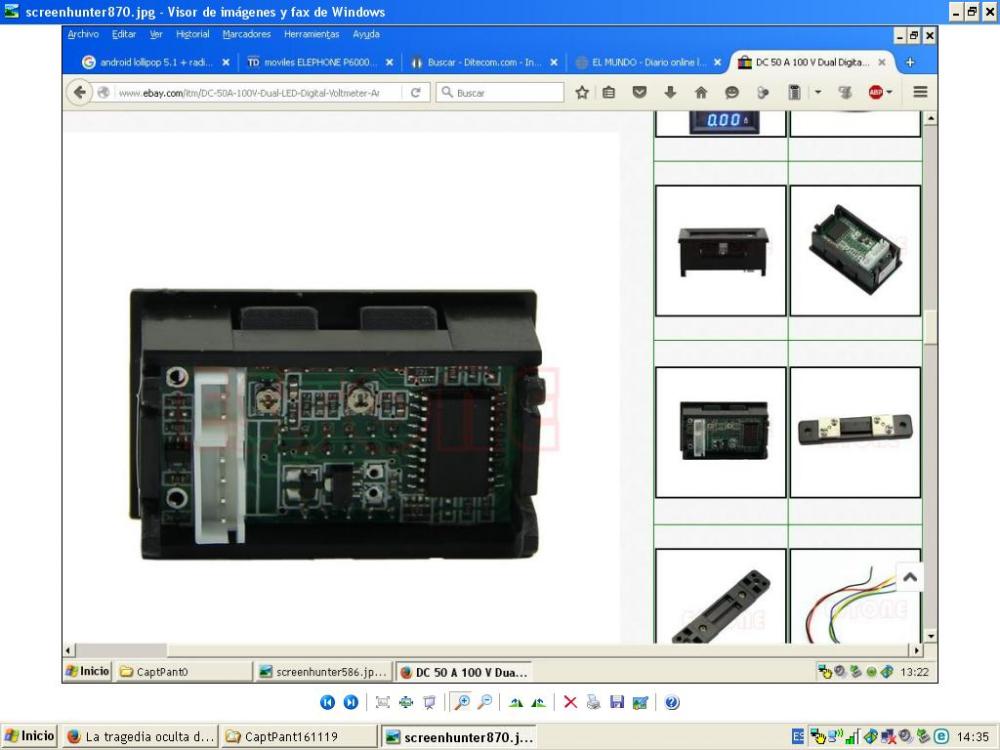Go to next image in the viewer
Image resolution: width=1000 pixels, height=750 pixels.
[x=351, y=702]
